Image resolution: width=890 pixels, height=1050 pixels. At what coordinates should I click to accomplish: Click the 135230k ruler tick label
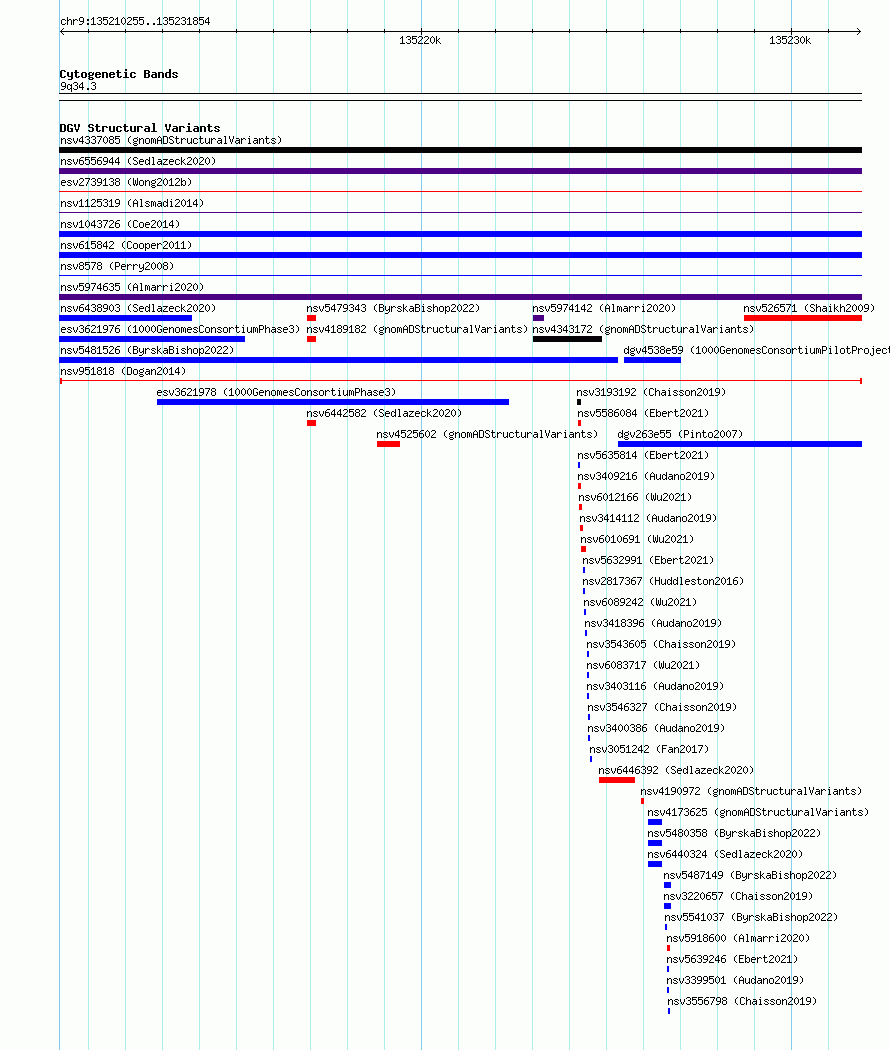tap(790, 41)
